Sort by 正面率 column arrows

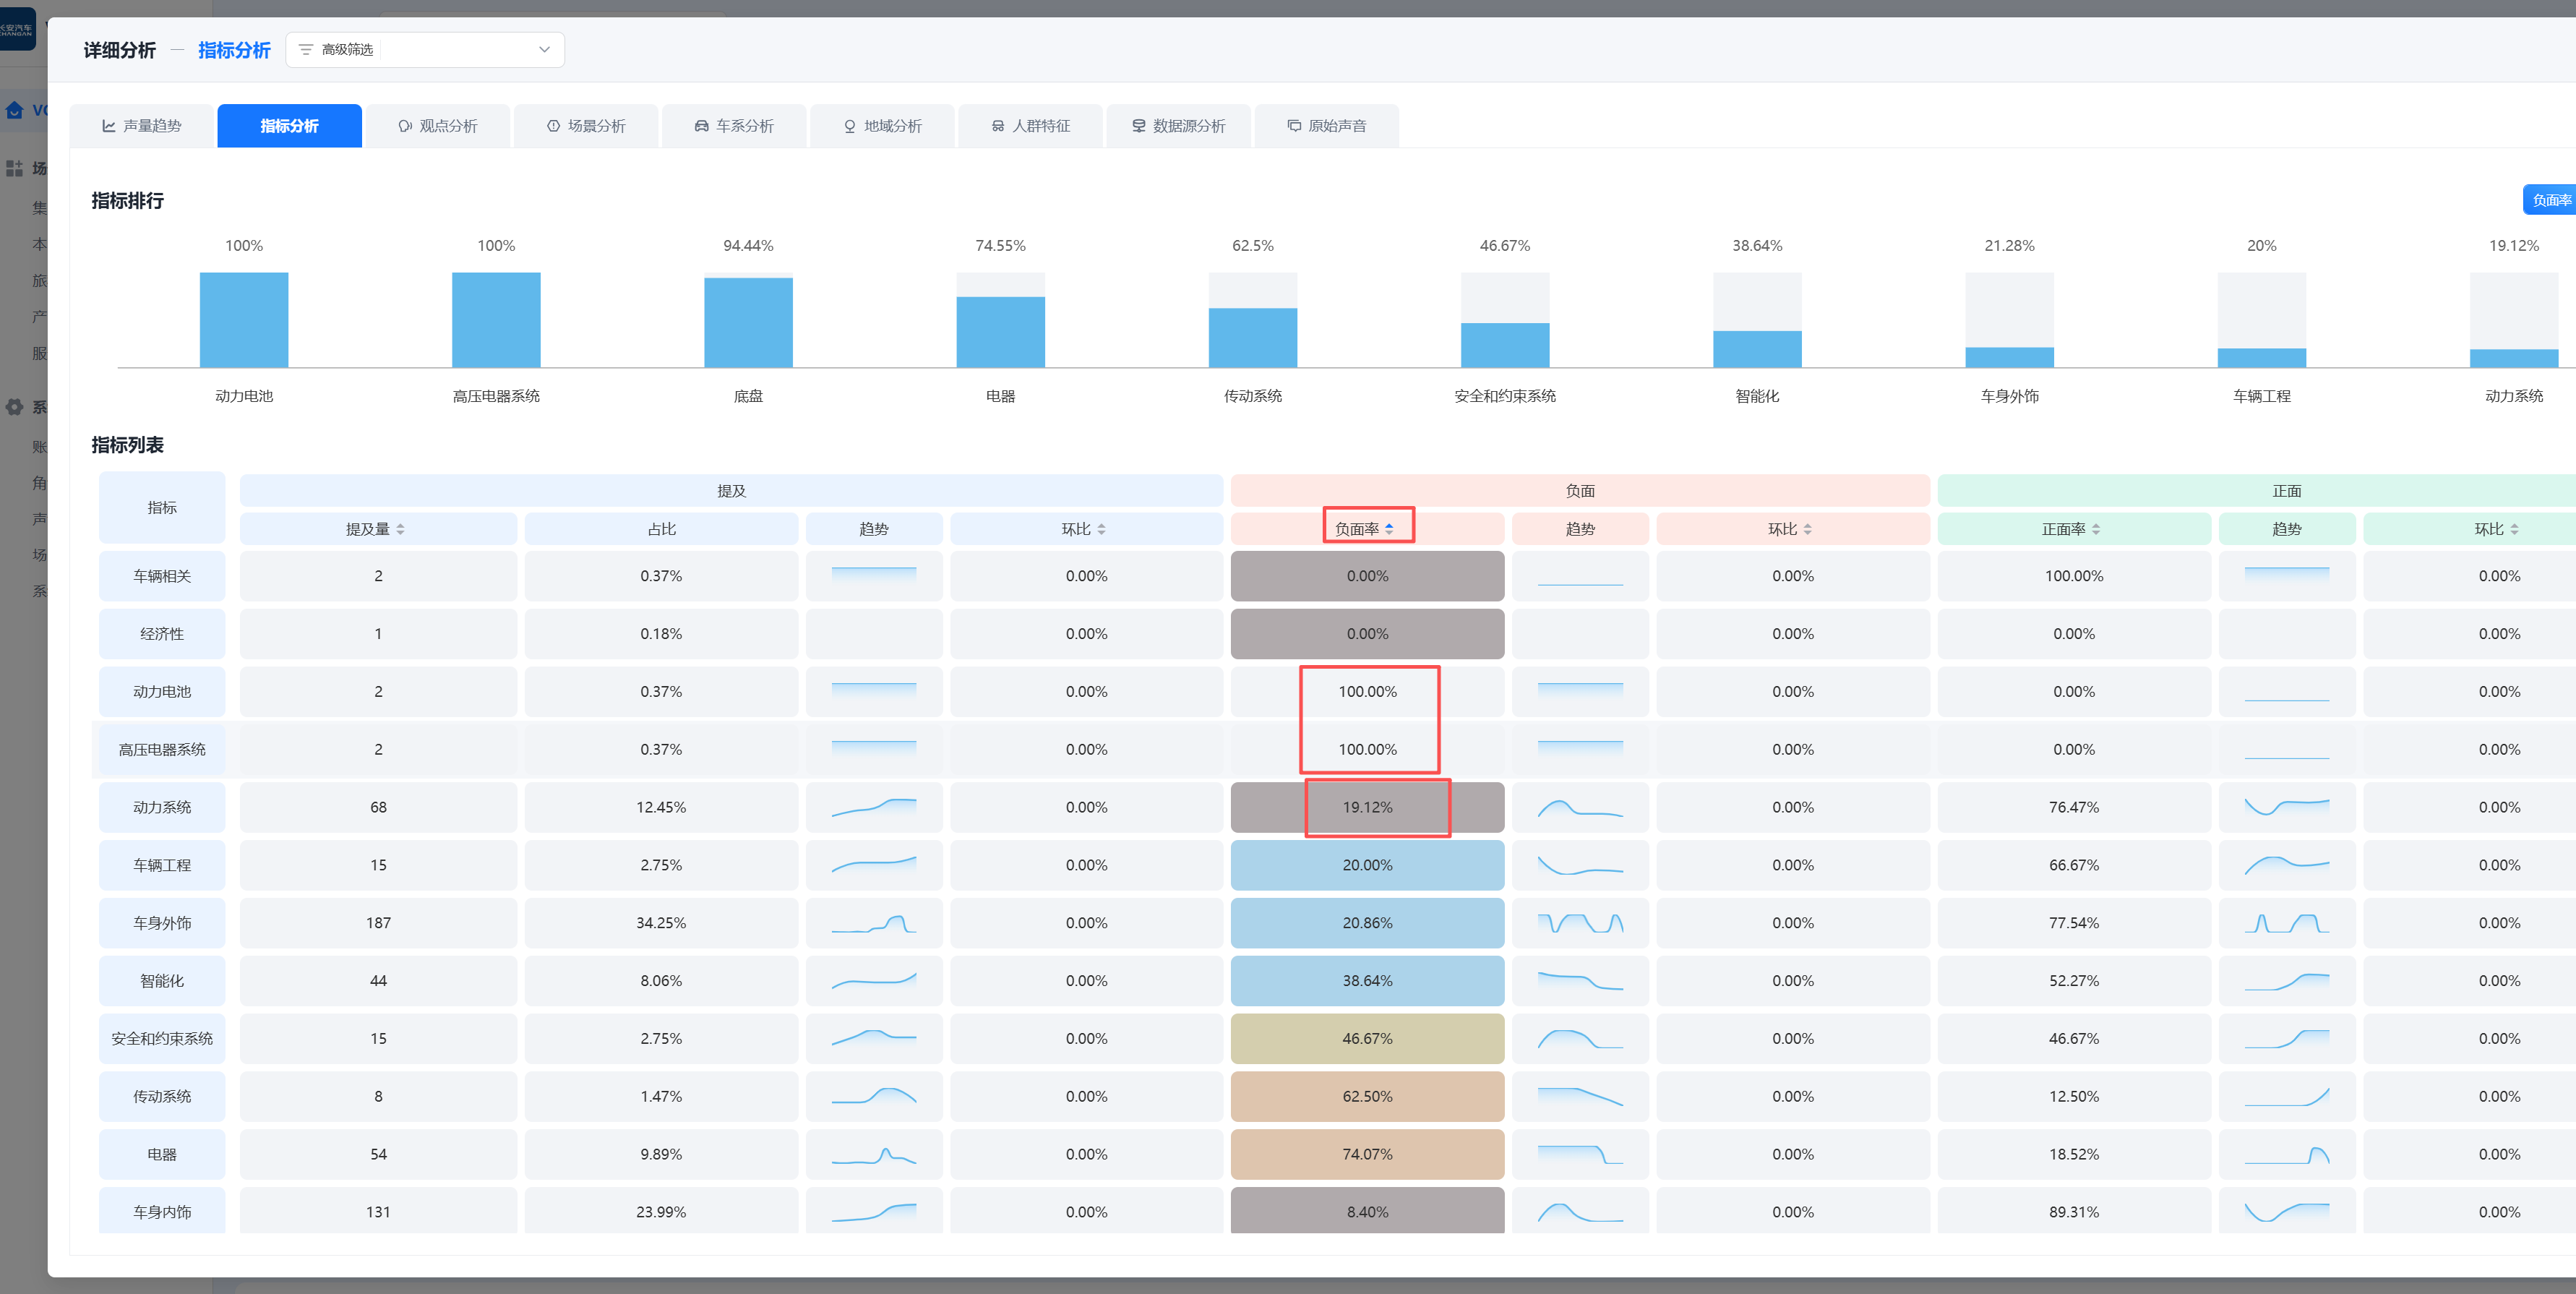[x=2096, y=529]
